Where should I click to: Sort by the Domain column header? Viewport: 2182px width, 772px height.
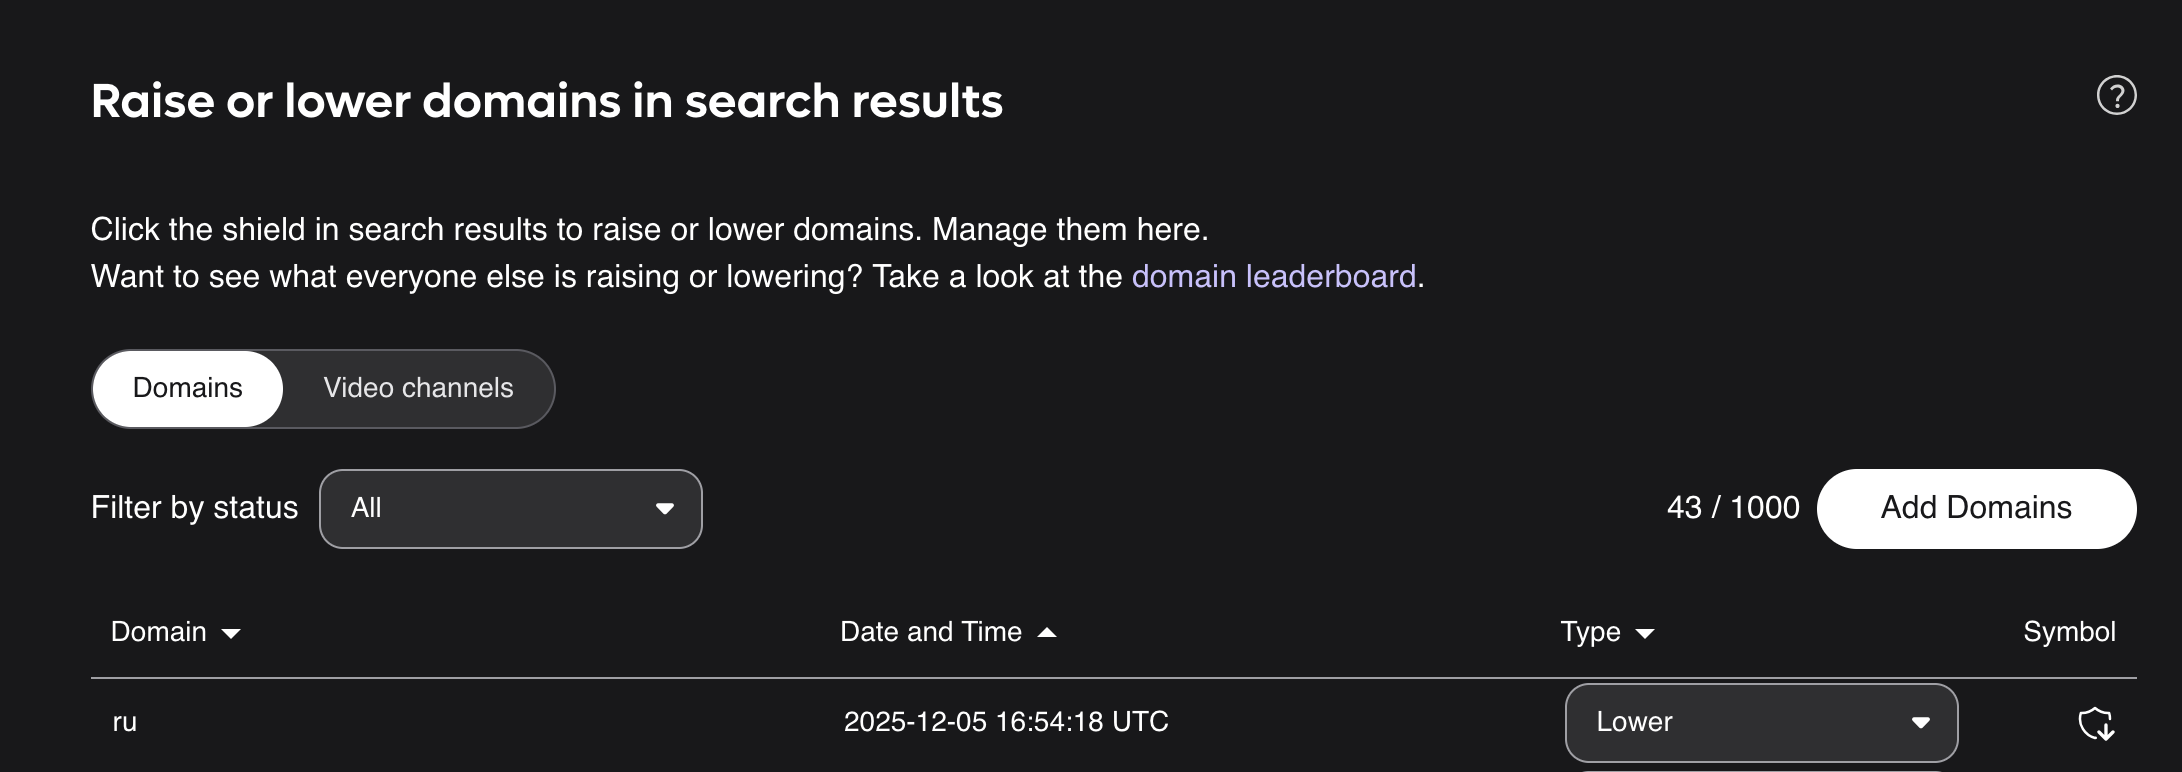pos(159,632)
